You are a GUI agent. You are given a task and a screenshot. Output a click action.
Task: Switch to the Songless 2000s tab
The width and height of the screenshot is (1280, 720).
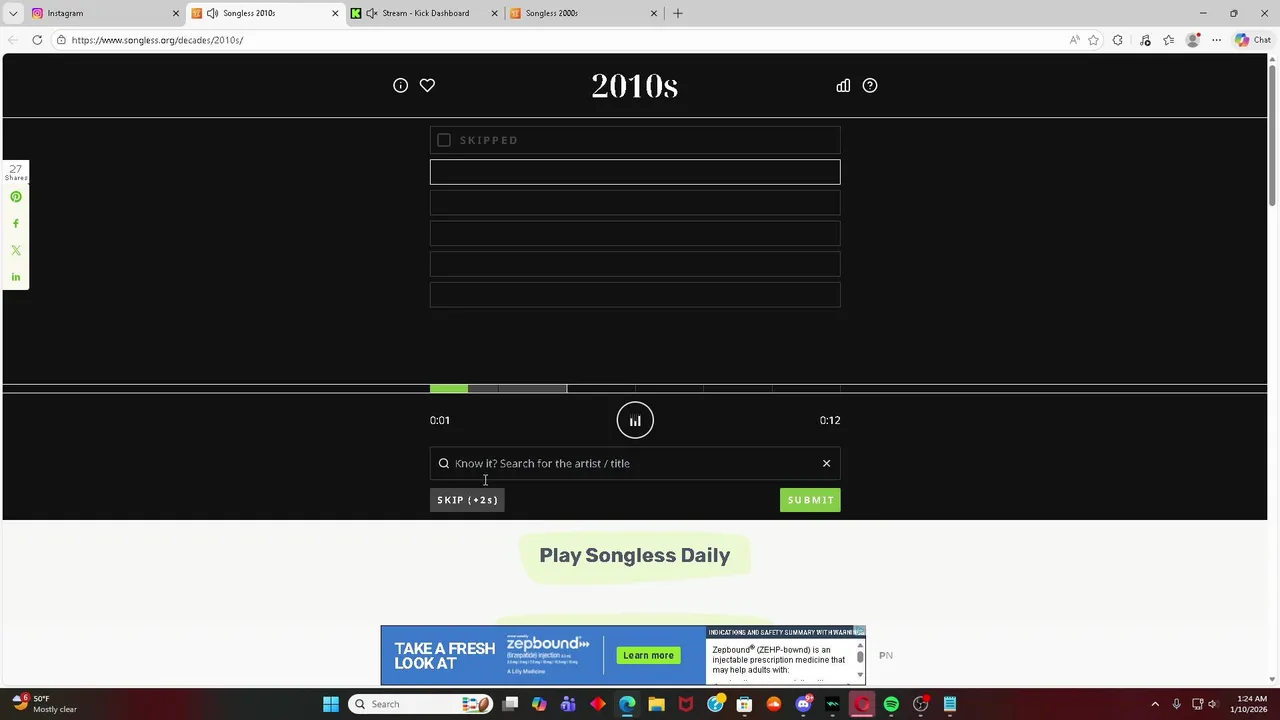pyautogui.click(x=585, y=13)
